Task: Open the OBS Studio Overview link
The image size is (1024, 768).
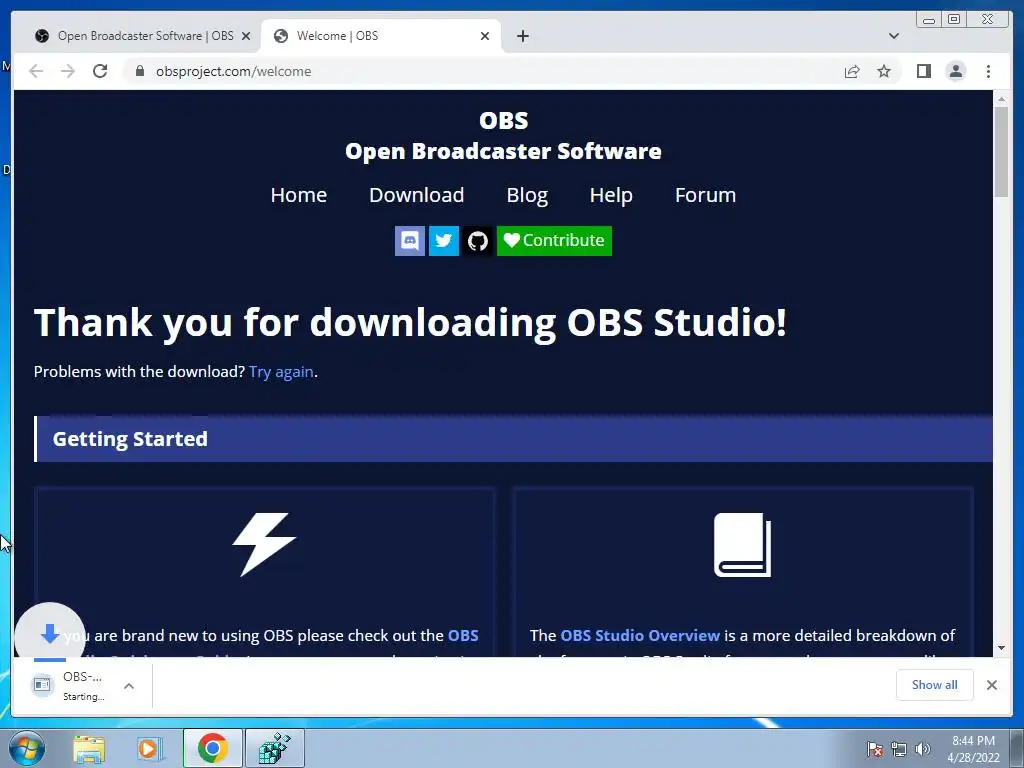Action: click(640, 635)
